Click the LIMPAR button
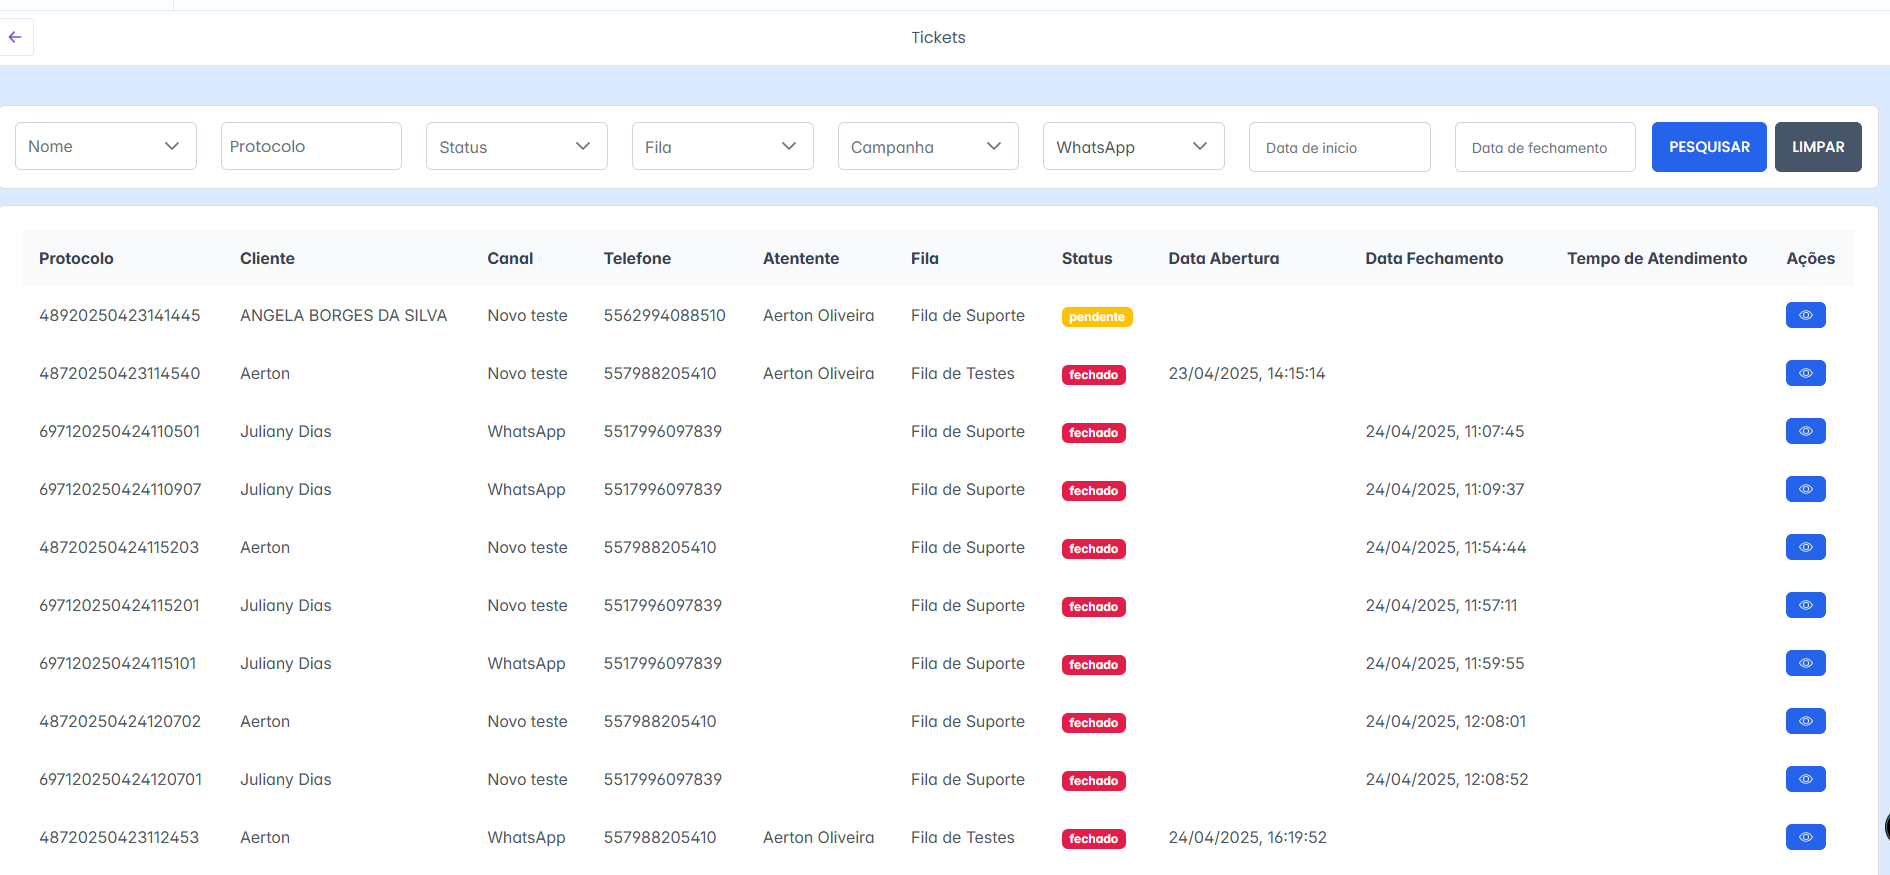Viewport: 1890px width, 875px height. click(1817, 147)
